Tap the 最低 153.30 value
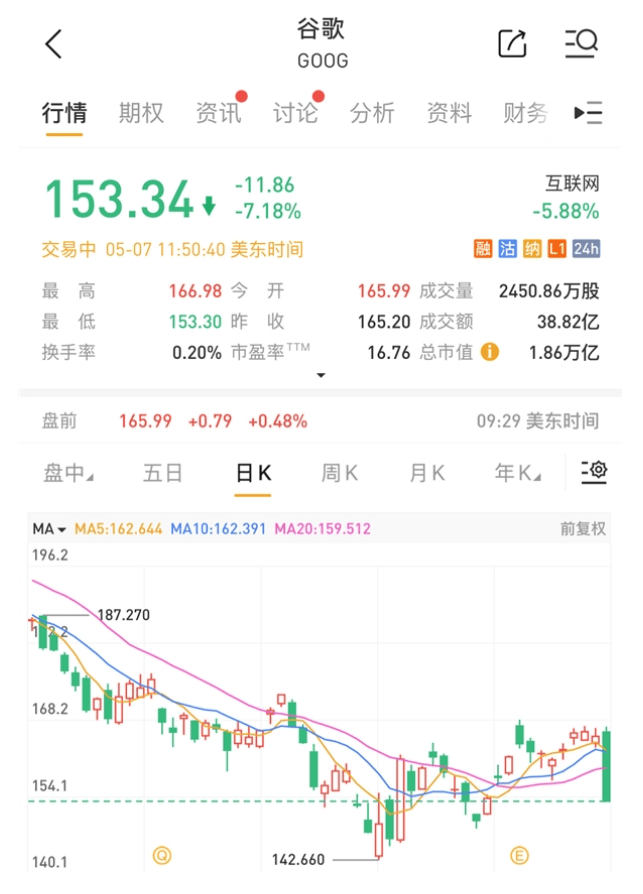 point(195,322)
